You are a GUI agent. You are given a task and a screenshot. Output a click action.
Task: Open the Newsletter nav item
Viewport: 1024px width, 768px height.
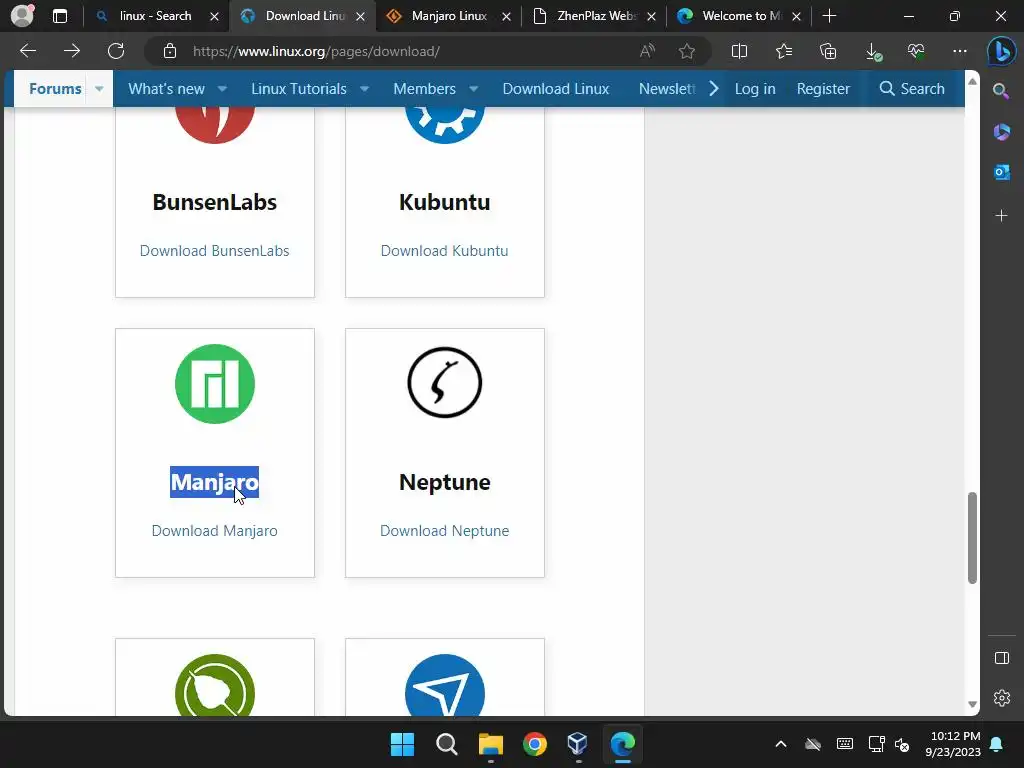(x=667, y=89)
